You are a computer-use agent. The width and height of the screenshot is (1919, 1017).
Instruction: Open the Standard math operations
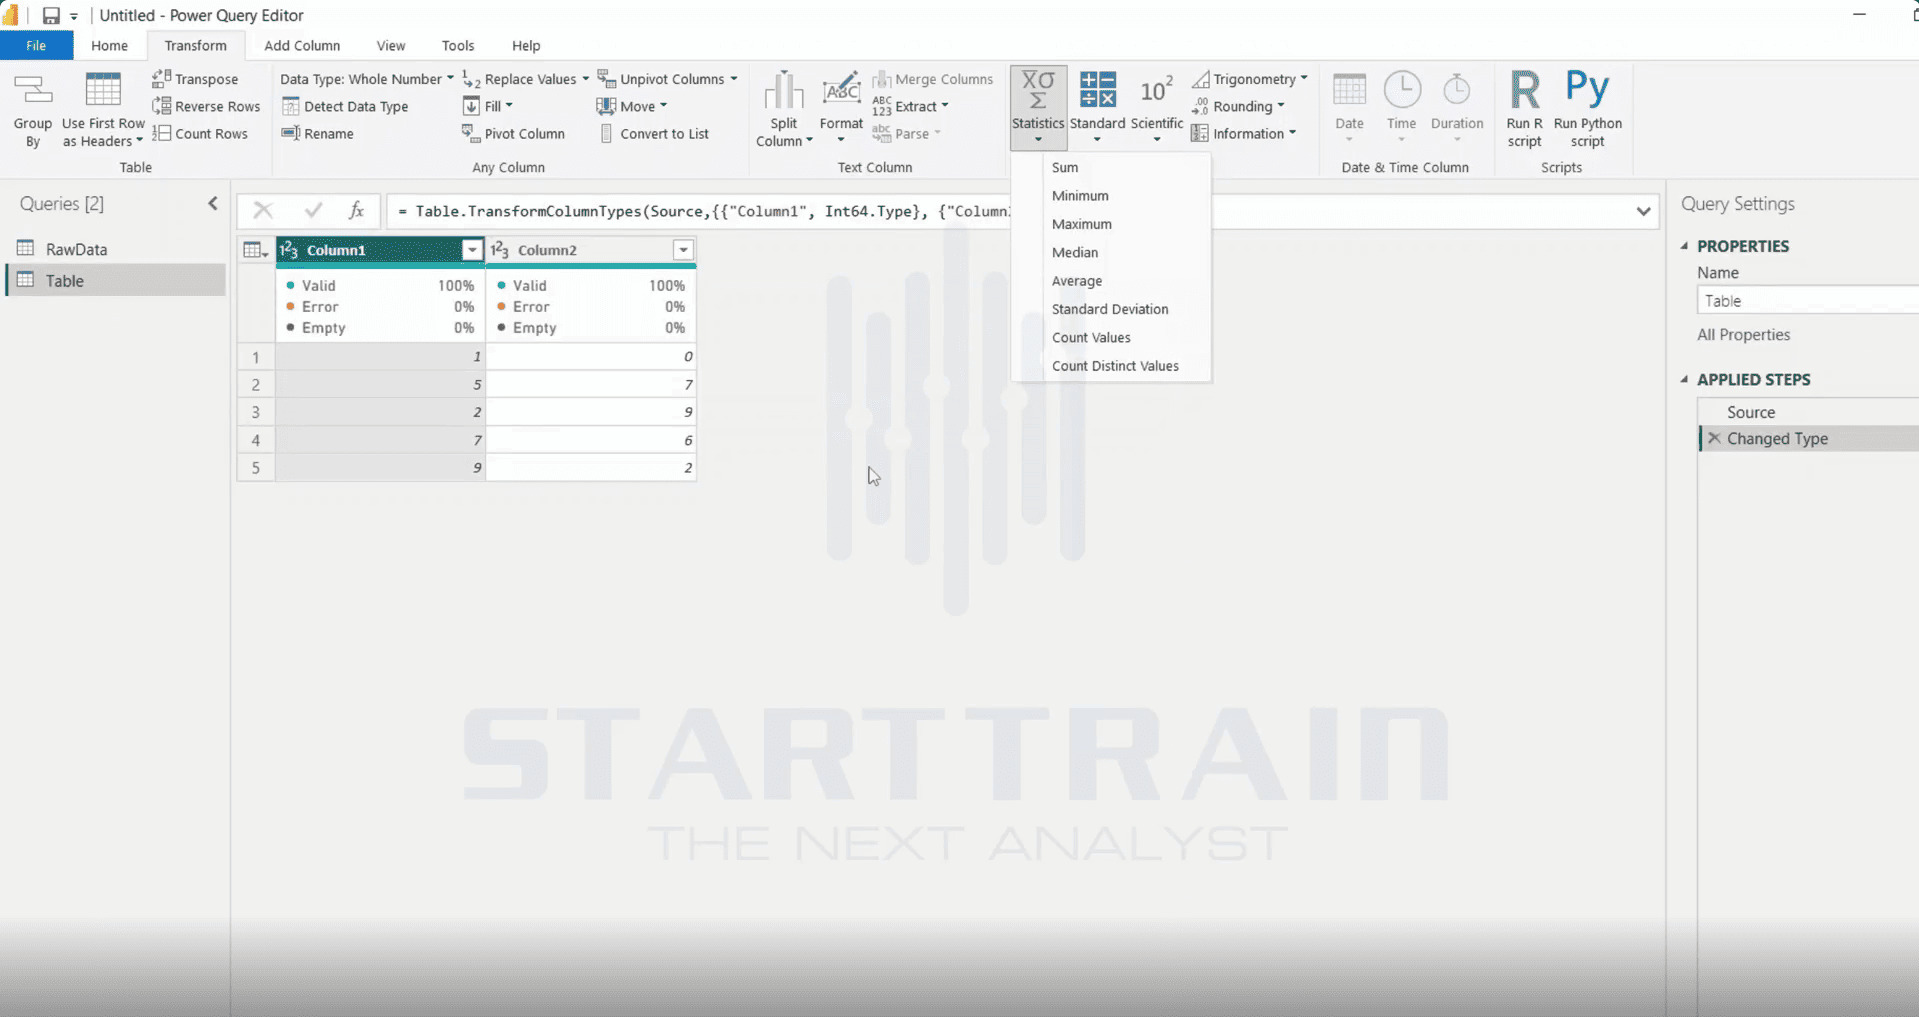pyautogui.click(x=1097, y=108)
